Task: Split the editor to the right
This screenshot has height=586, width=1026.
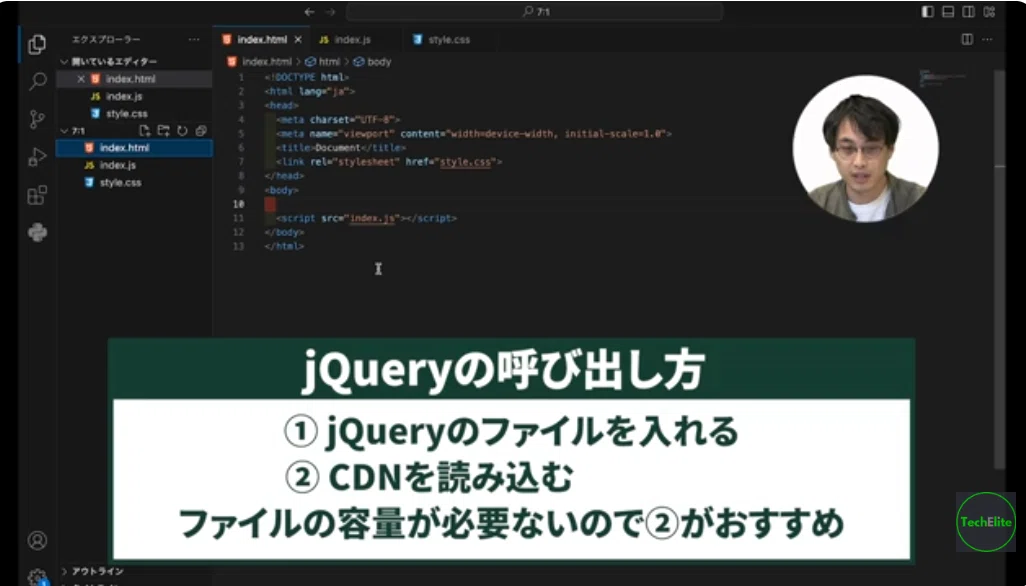Action: pyautogui.click(x=967, y=39)
